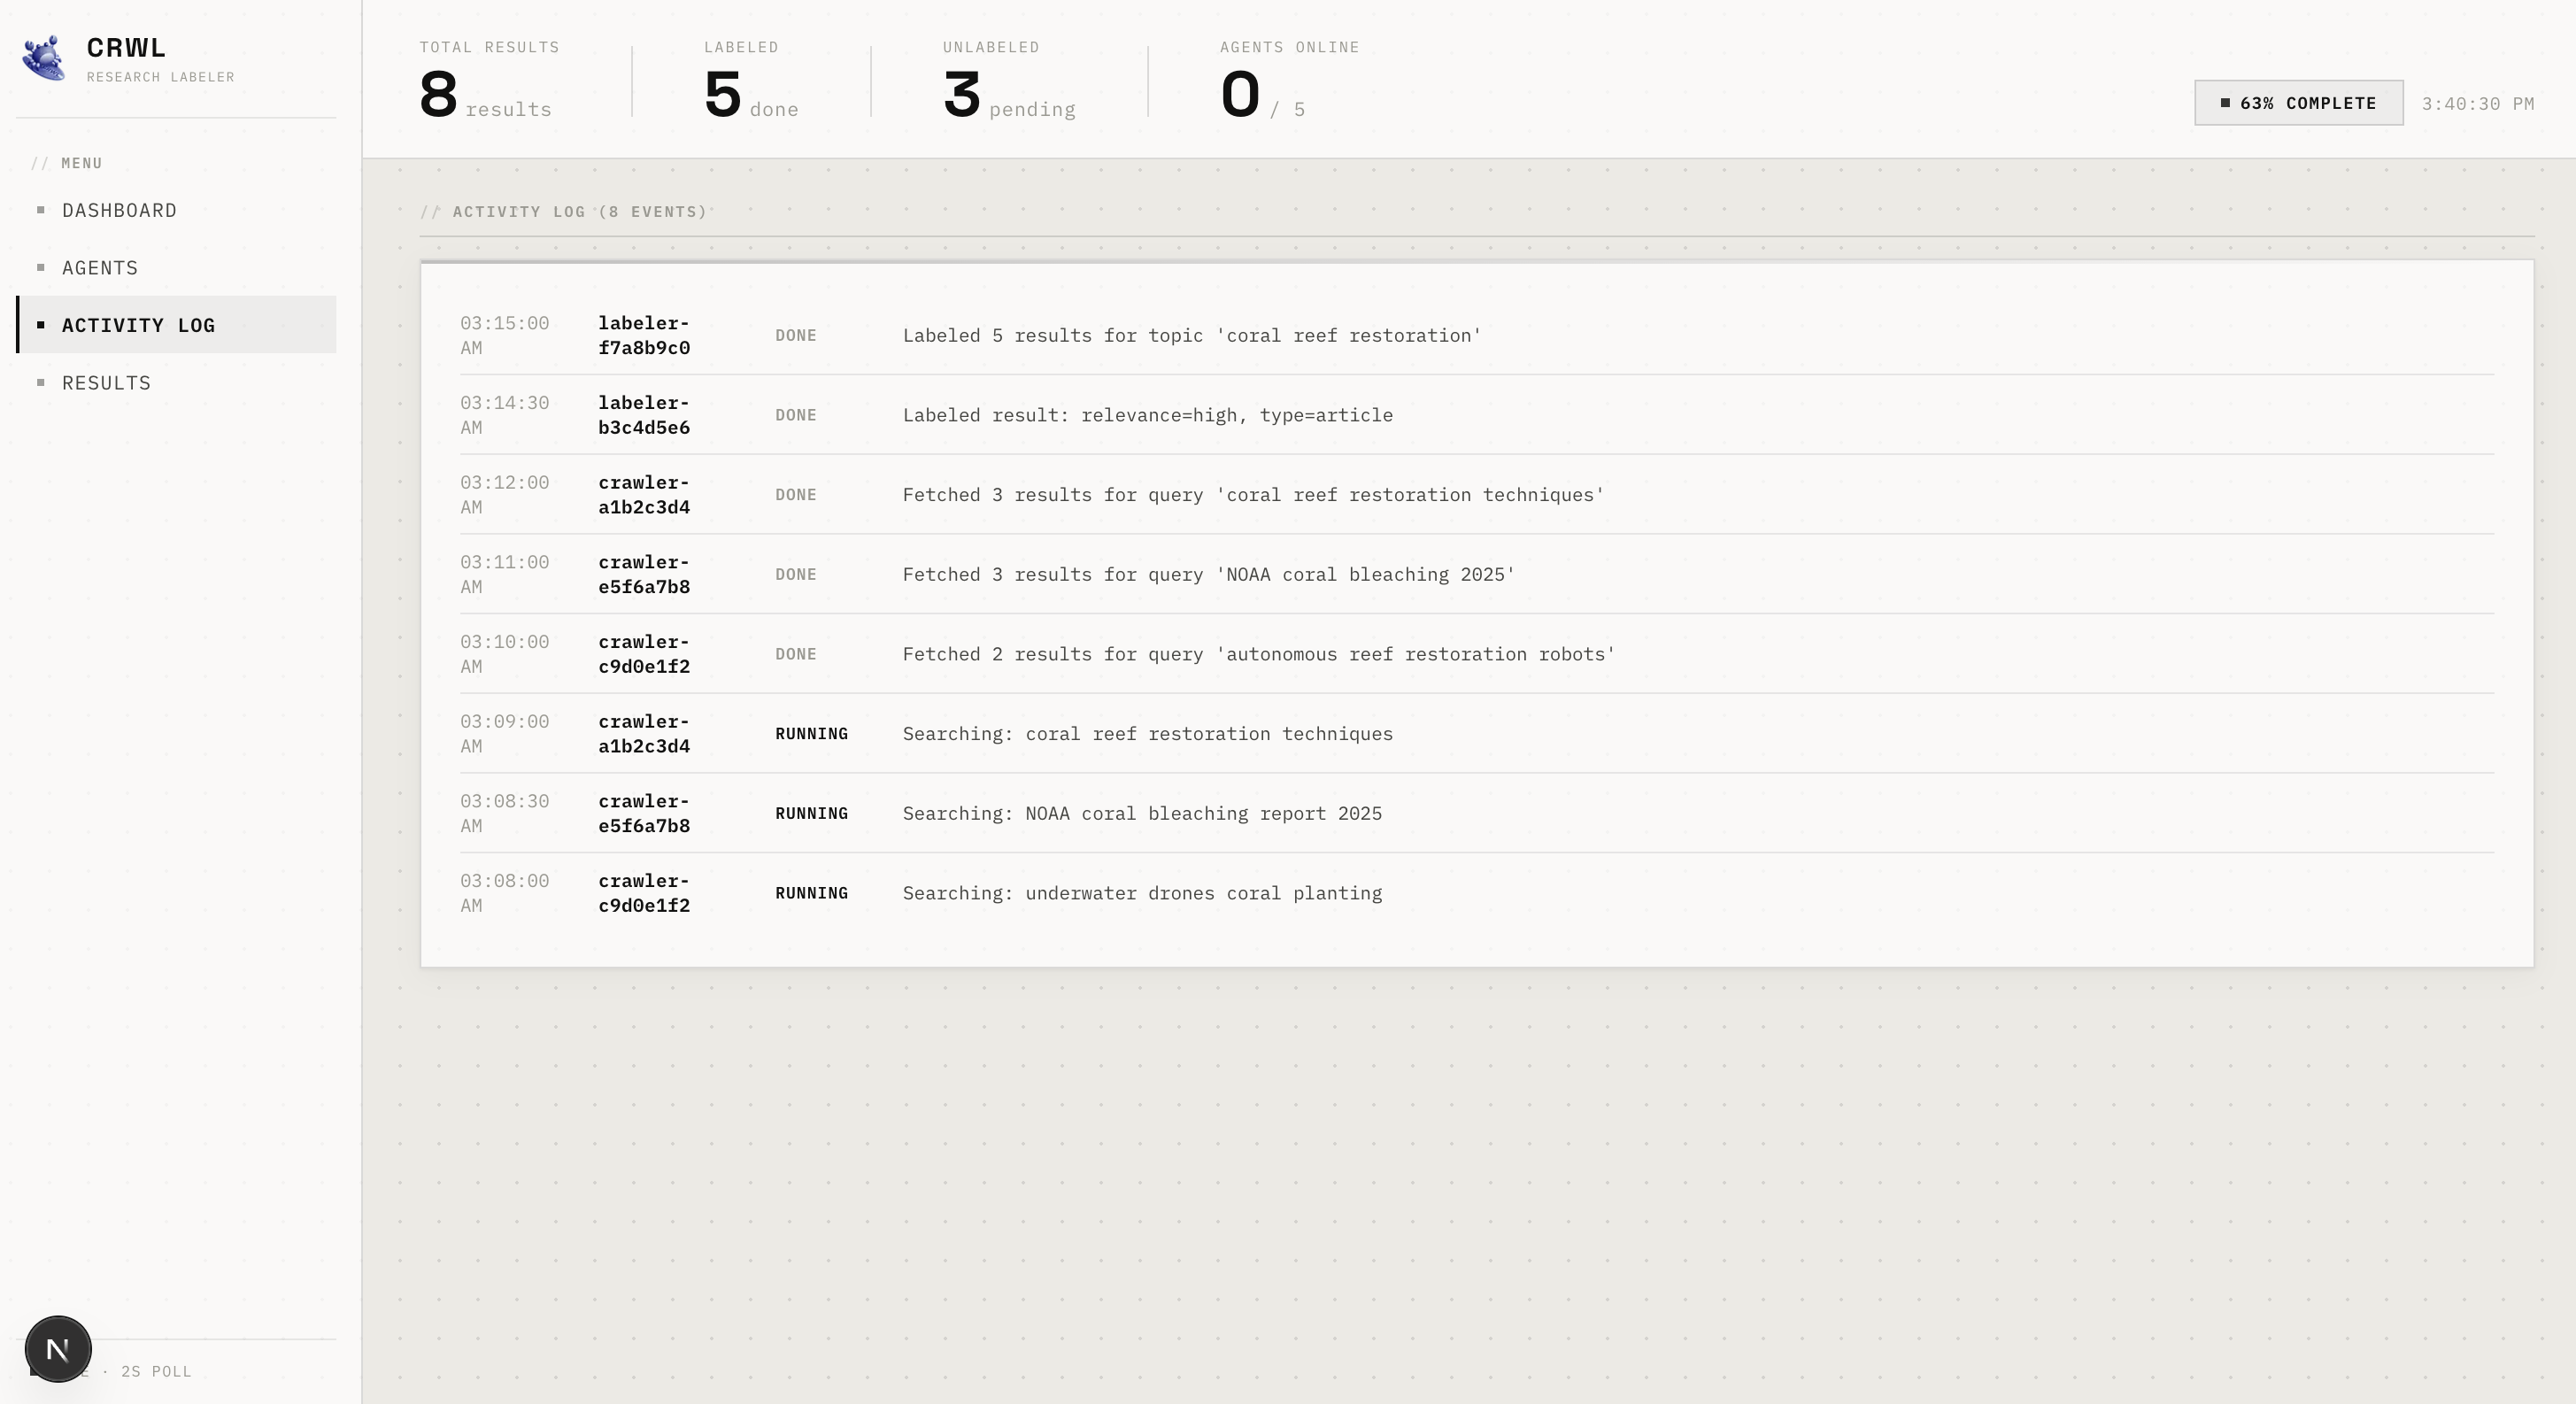Open the Next.js dev tools badge

(x=58, y=1349)
